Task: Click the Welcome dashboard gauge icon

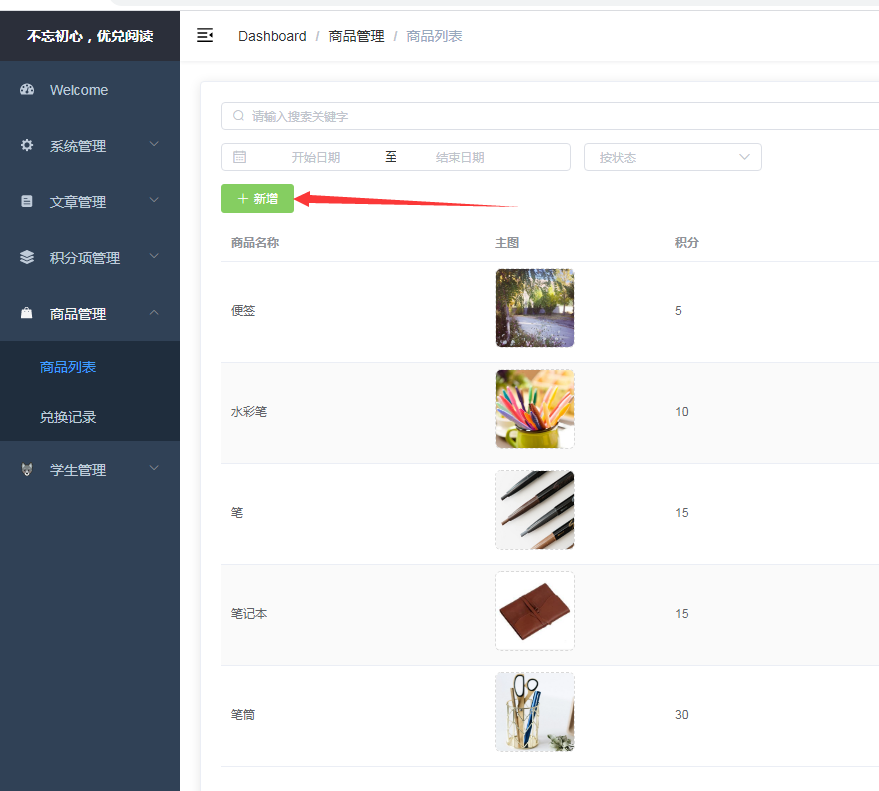Action: [x=27, y=89]
